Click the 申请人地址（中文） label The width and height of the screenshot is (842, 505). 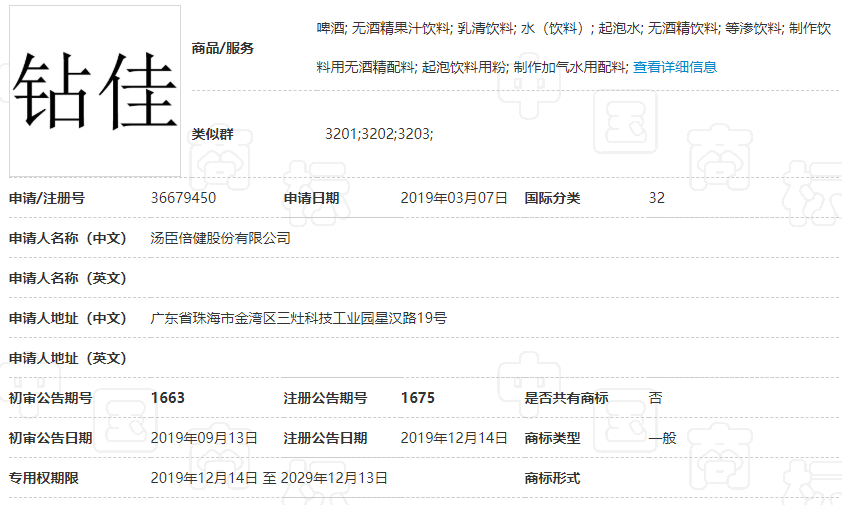click(x=68, y=318)
